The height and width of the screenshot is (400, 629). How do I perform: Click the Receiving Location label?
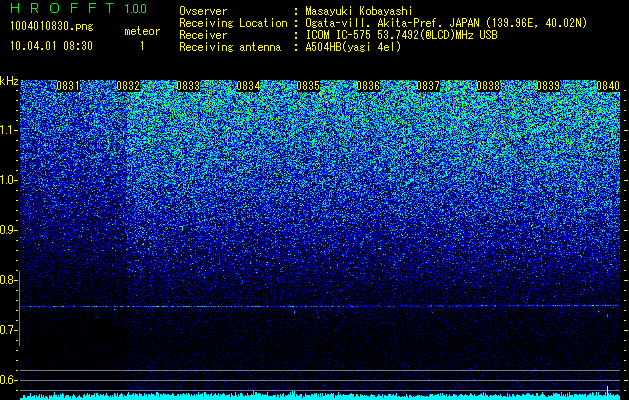coord(233,23)
